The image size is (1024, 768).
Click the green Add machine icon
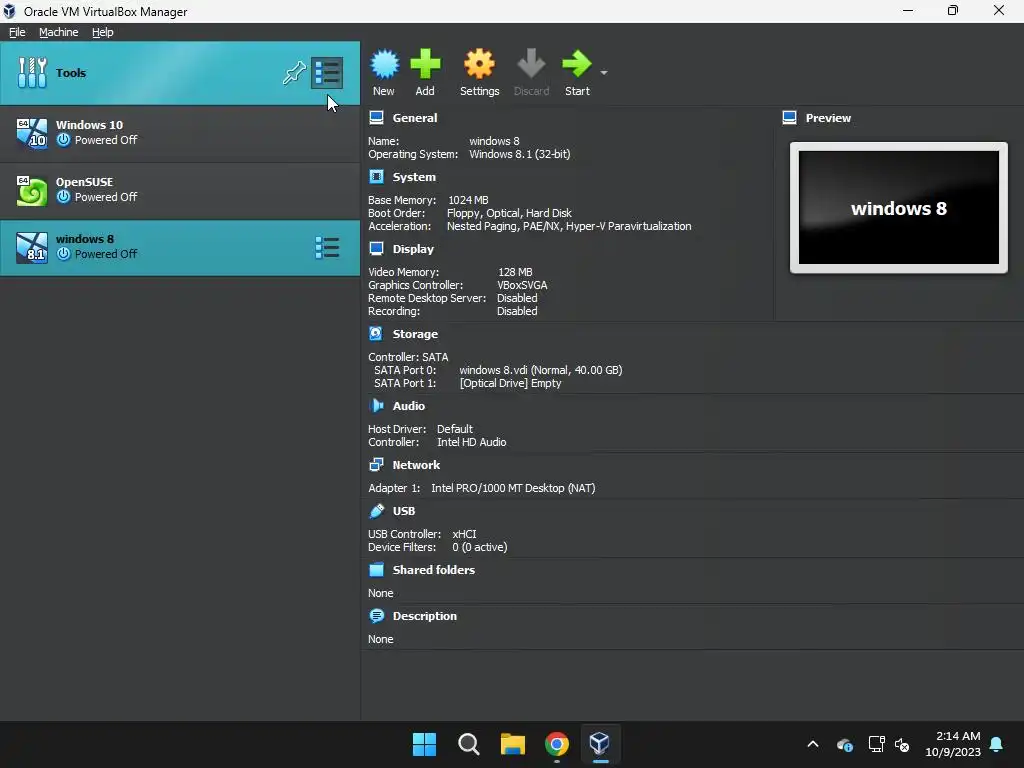(x=425, y=64)
